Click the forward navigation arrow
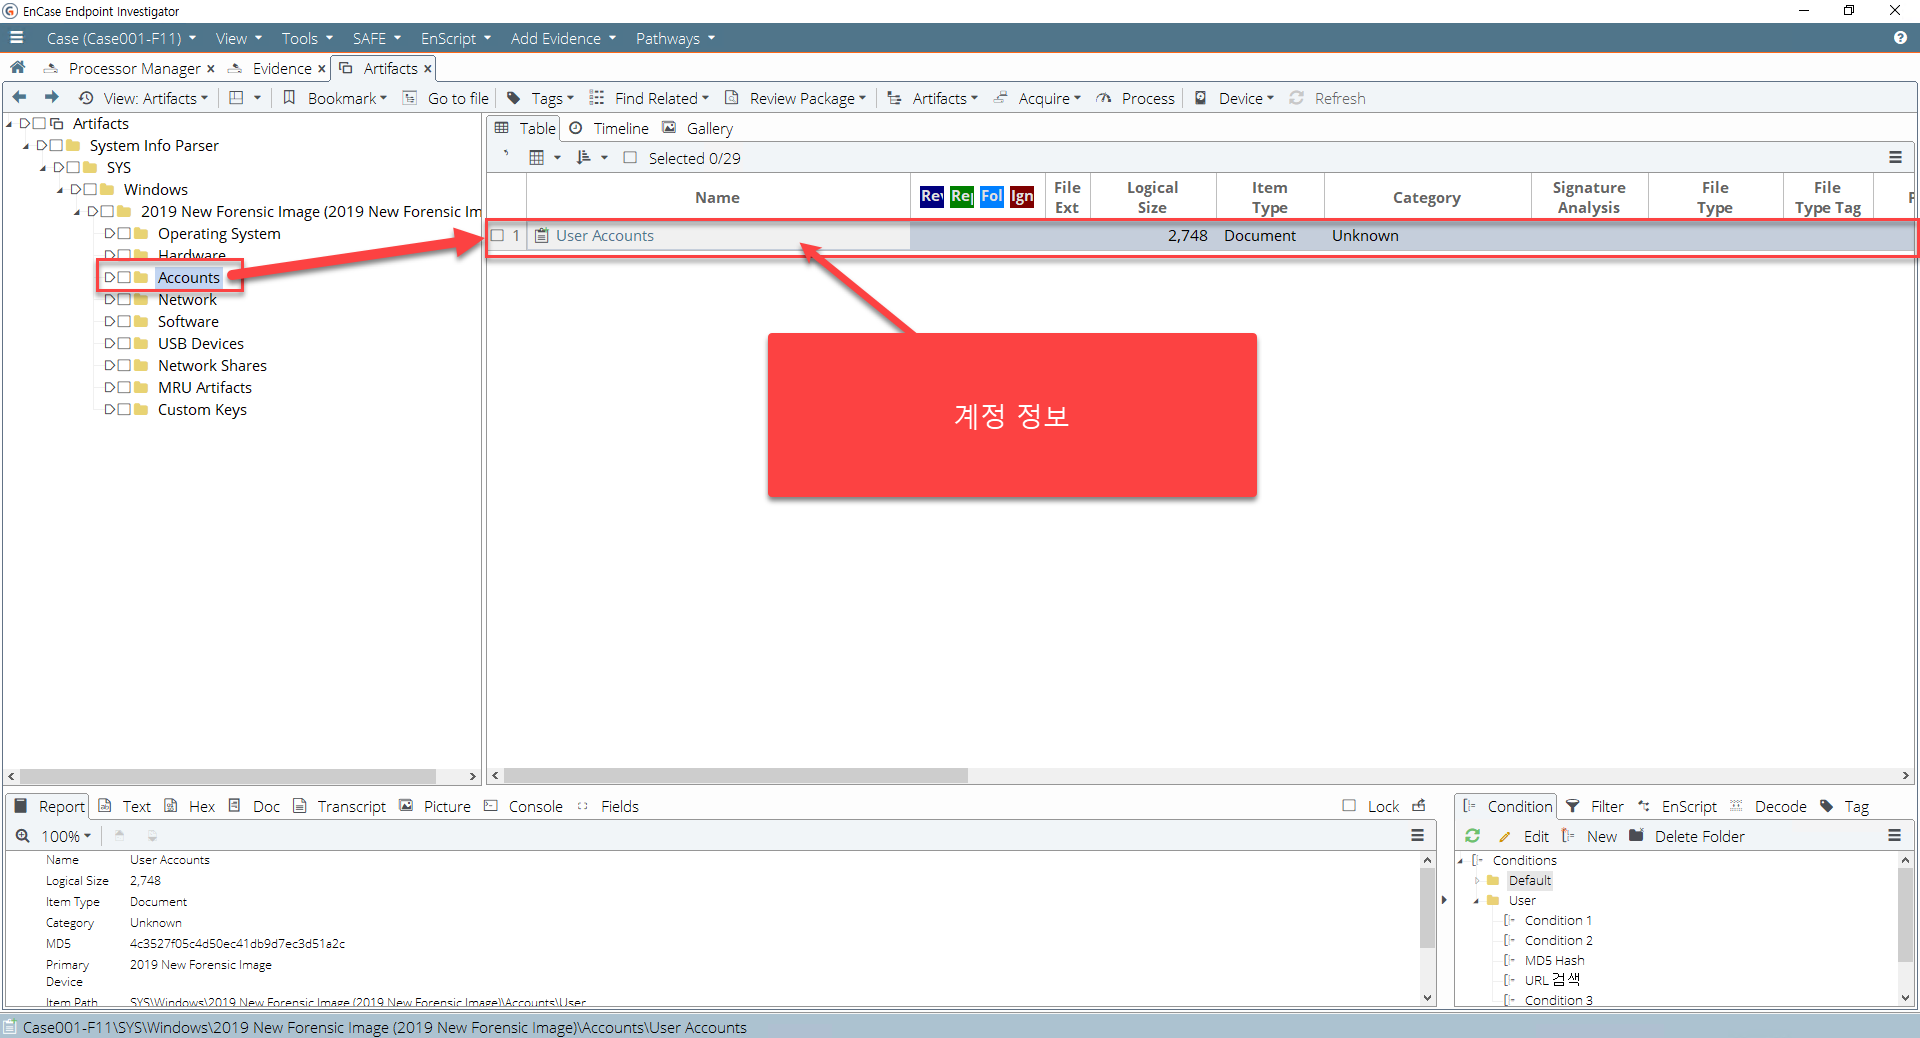1920x1038 pixels. pyautogui.click(x=52, y=97)
